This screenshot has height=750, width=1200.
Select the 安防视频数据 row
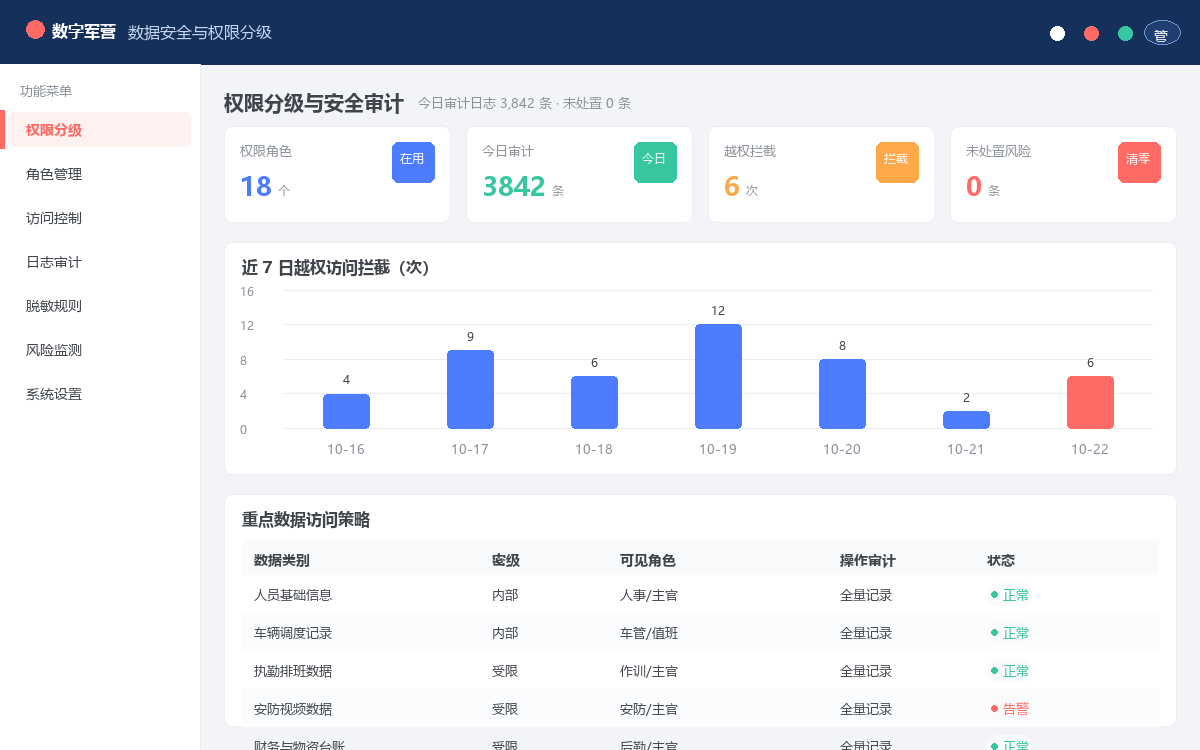point(700,709)
